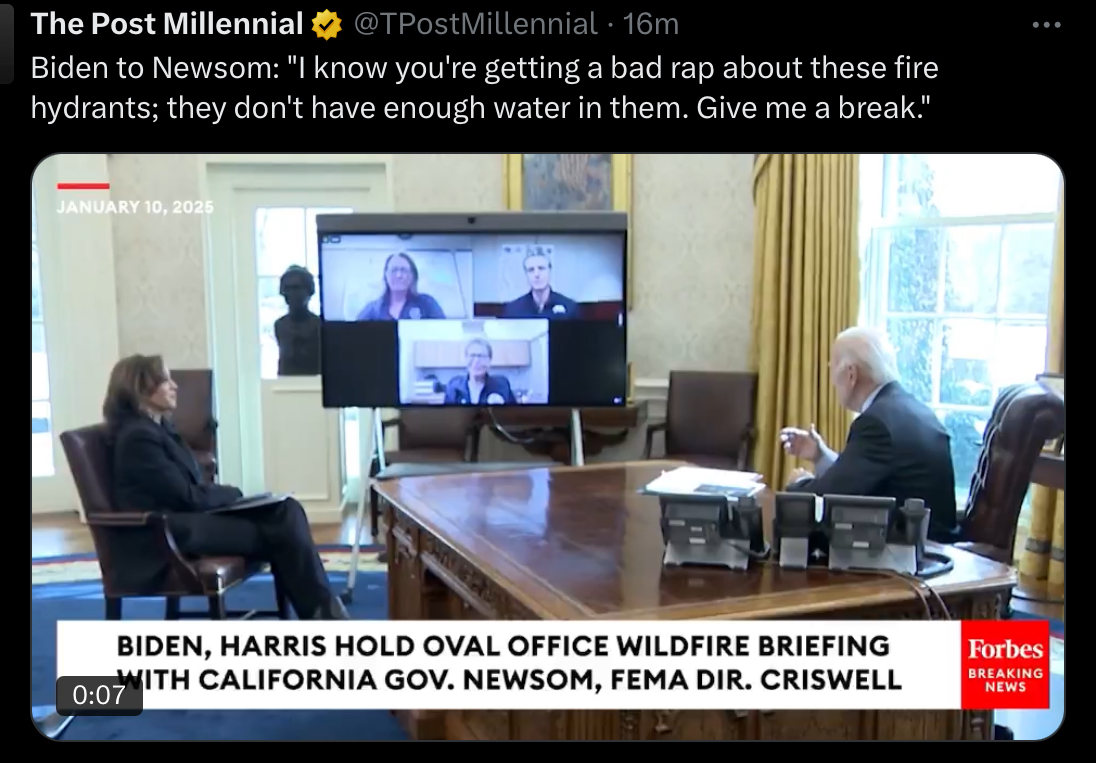
Task: Open The Post Millennial profile name
Action: click(166, 24)
